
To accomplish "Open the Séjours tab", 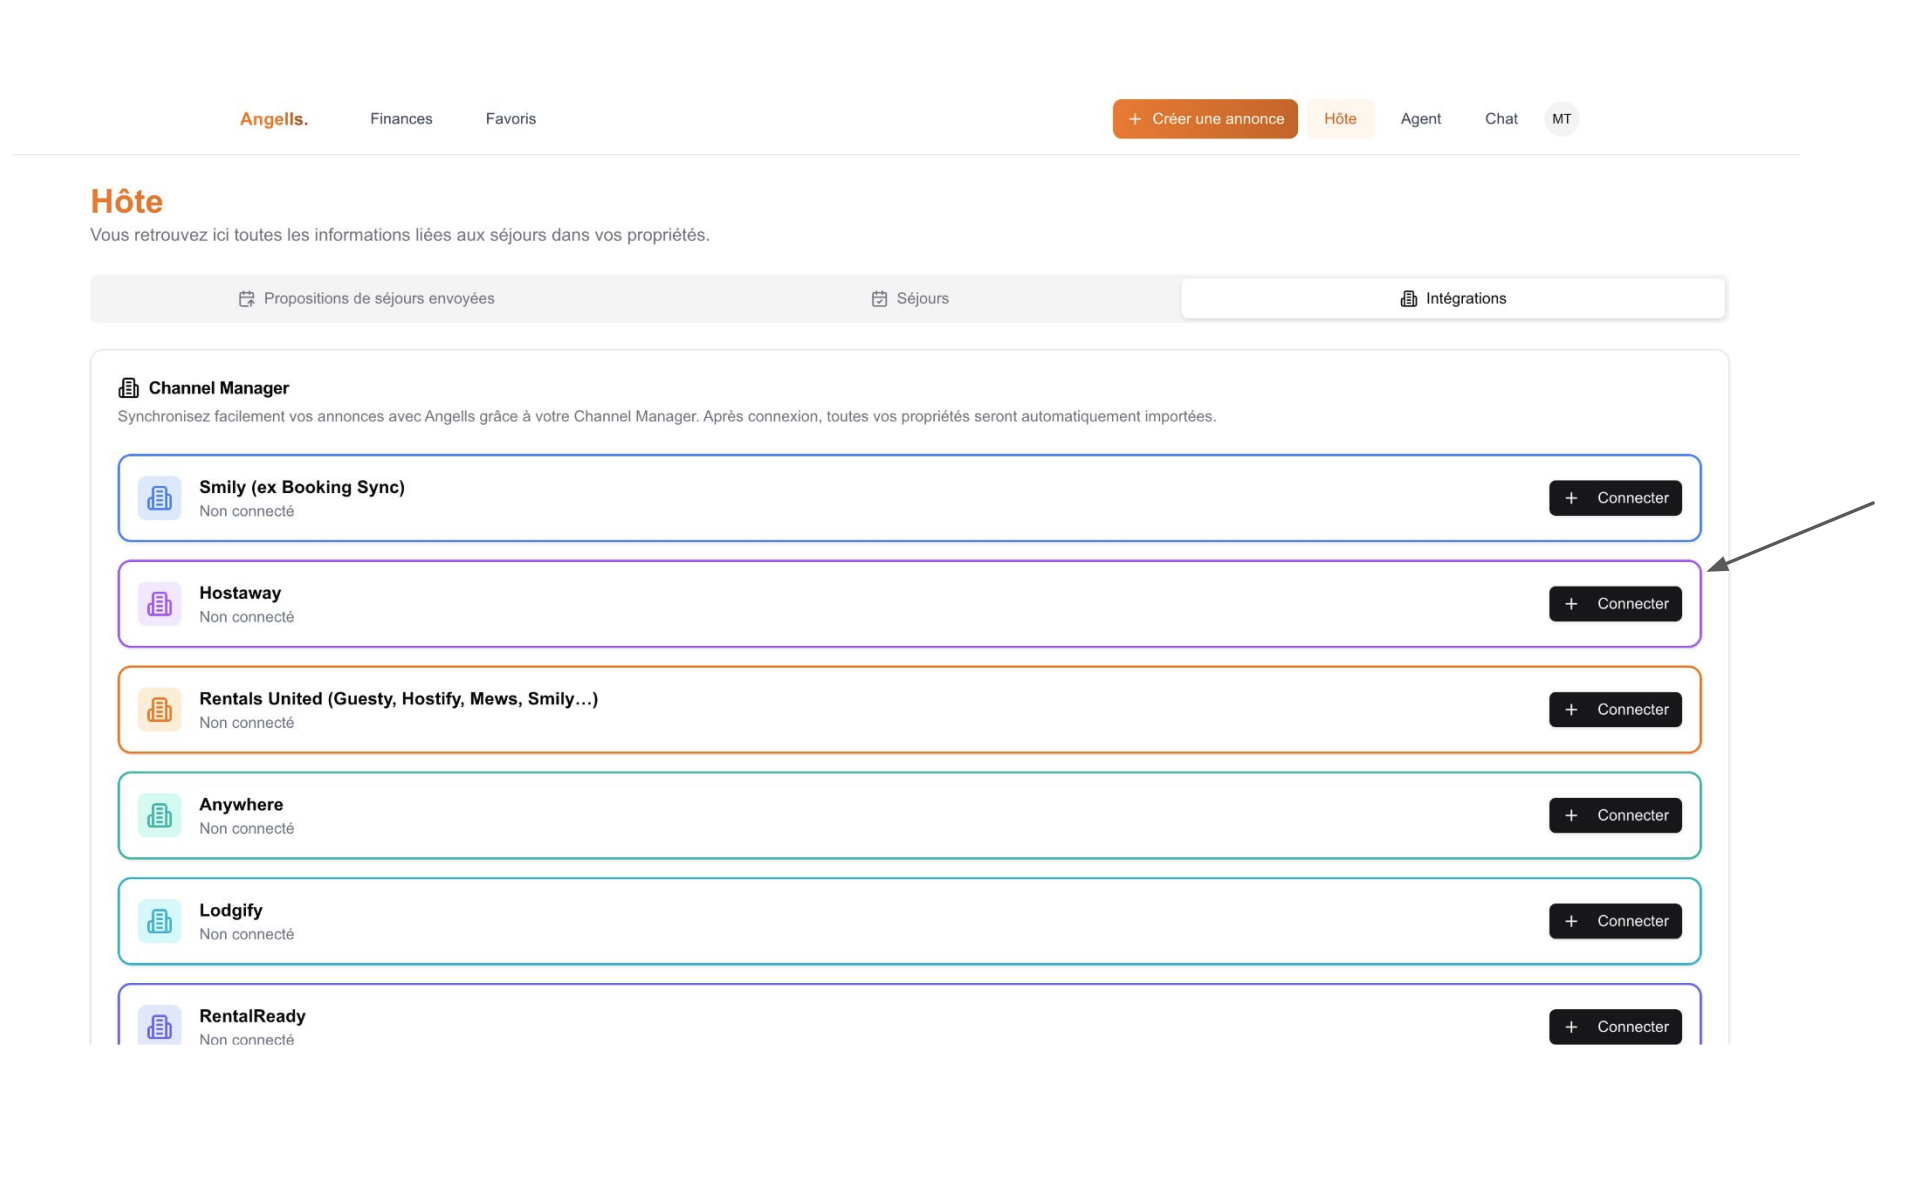I will click(909, 299).
